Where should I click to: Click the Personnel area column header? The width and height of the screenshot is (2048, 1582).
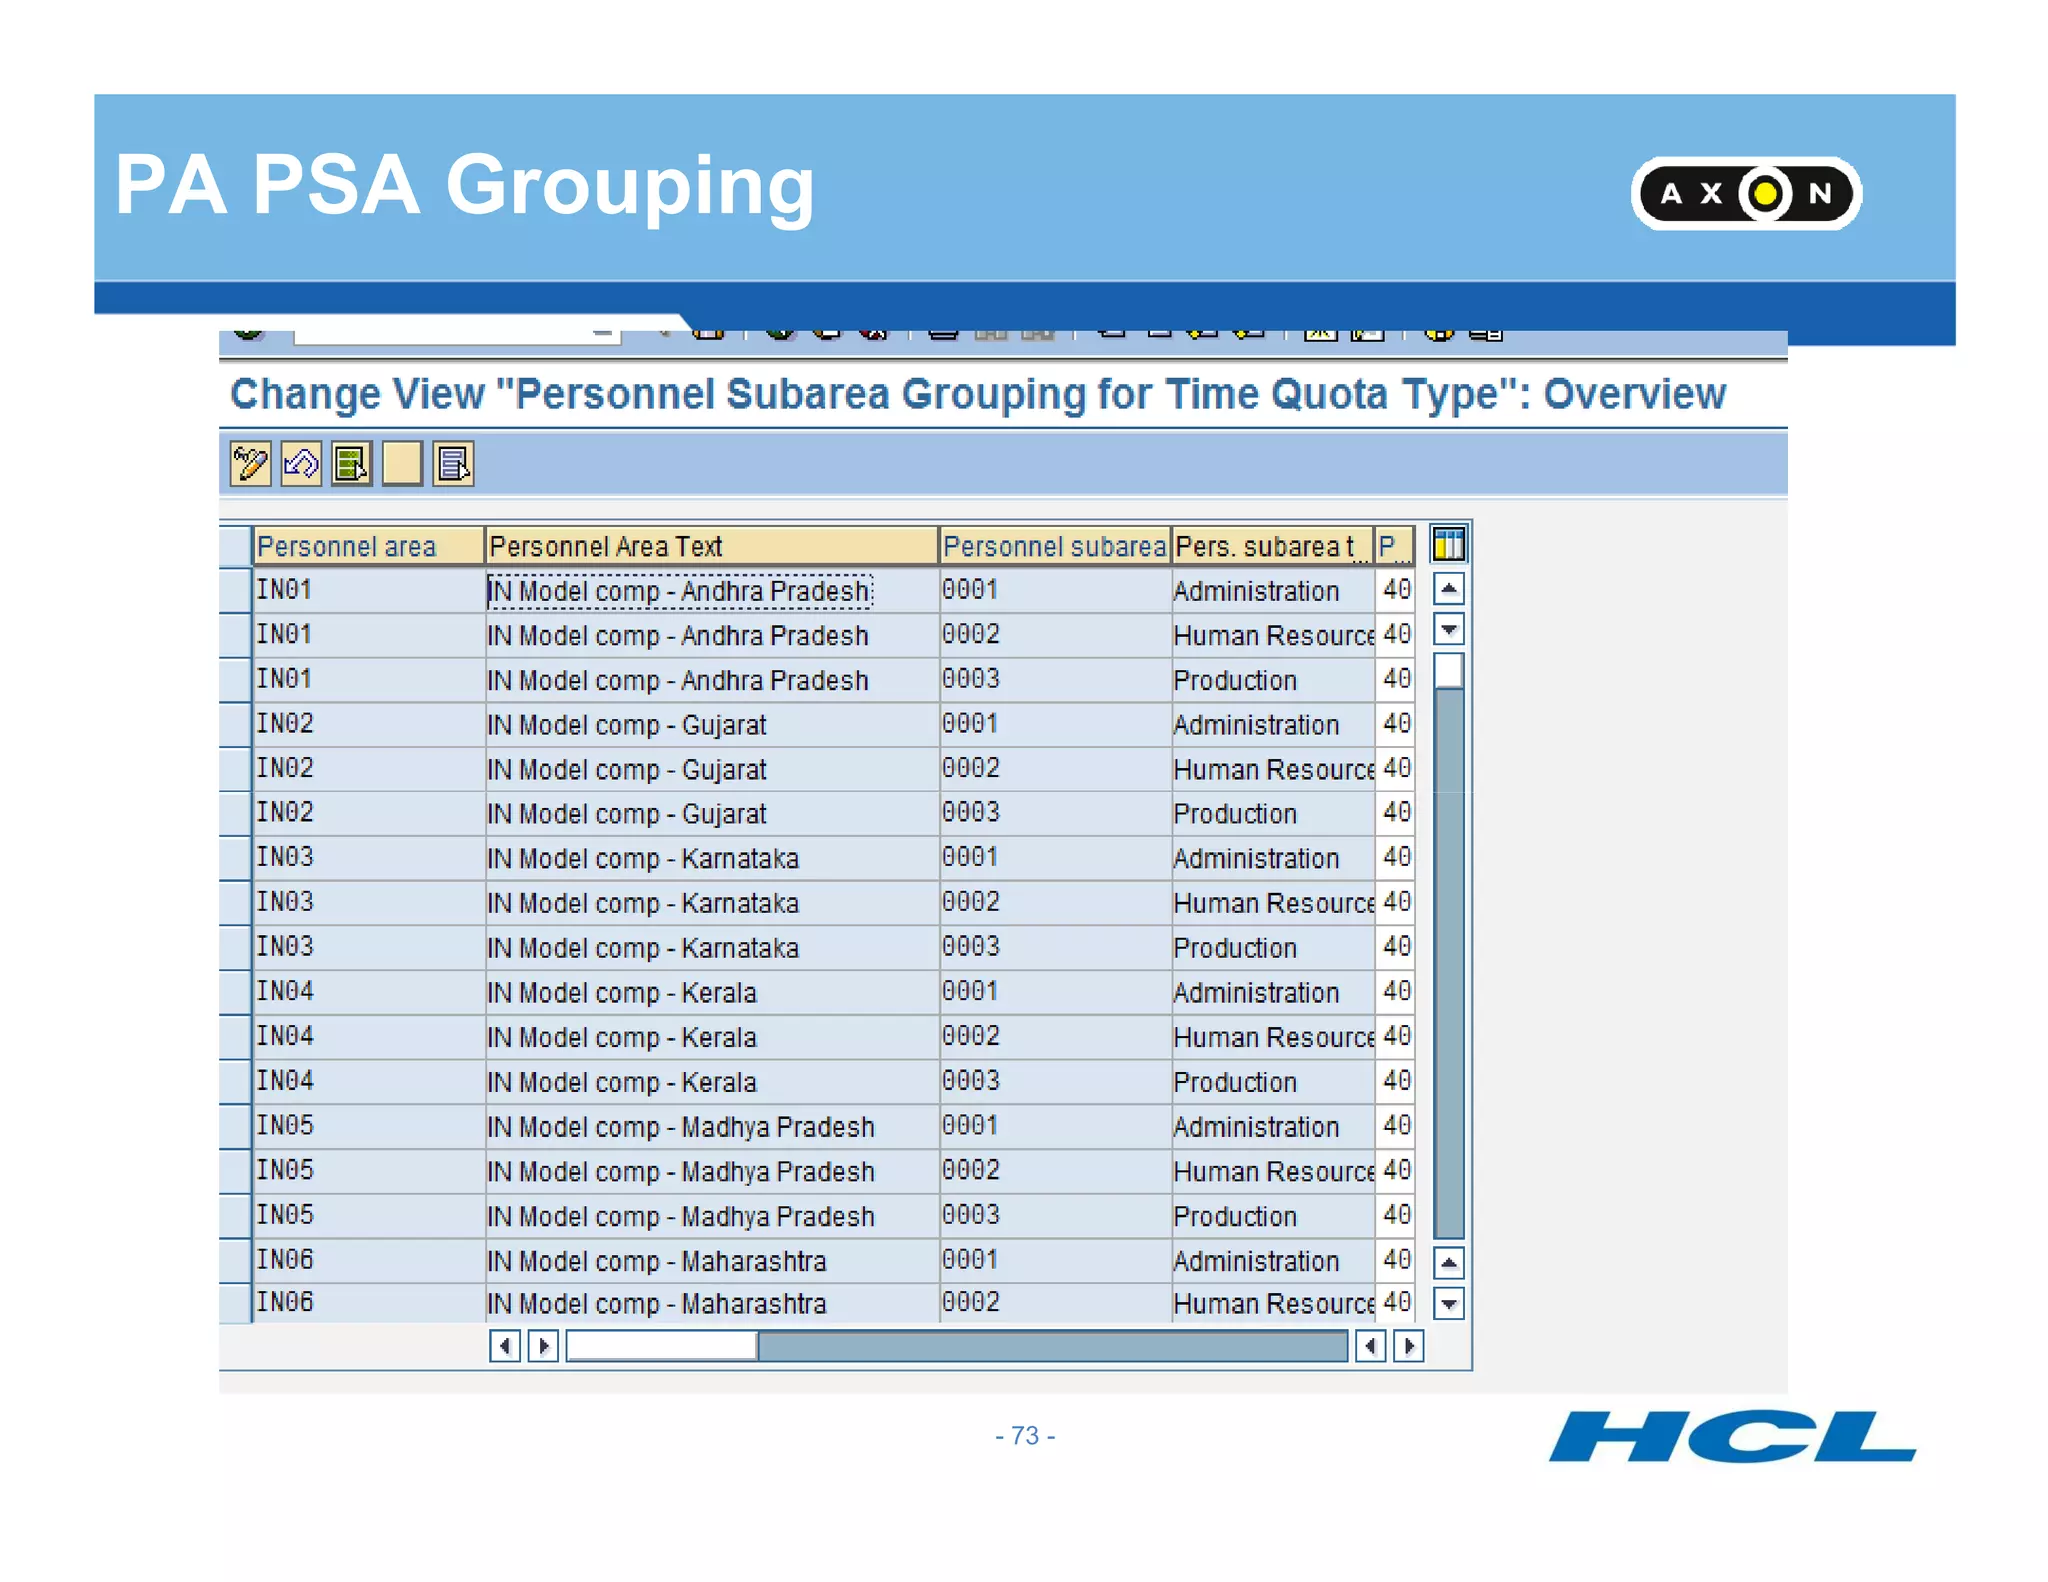point(368,546)
